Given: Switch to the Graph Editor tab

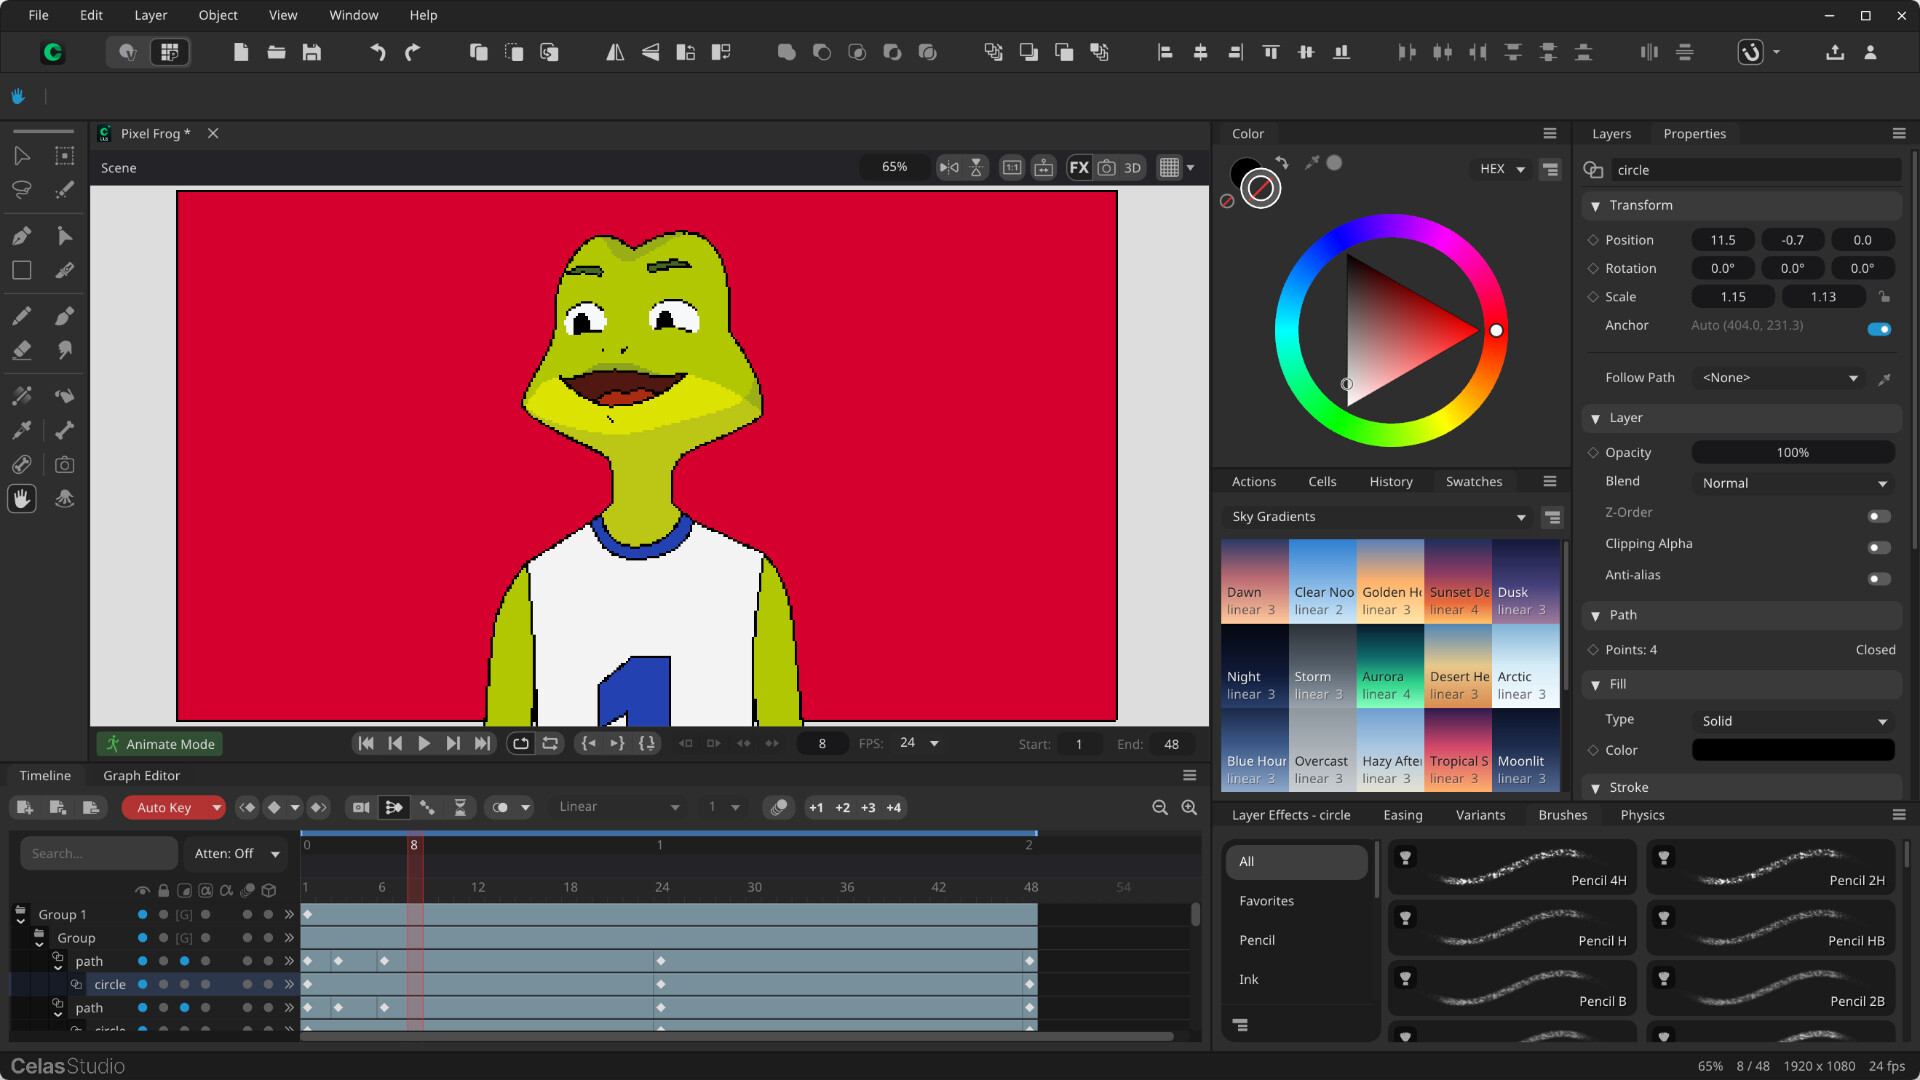Looking at the screenshot, I should pyautogui.click(x=142, y=775).
